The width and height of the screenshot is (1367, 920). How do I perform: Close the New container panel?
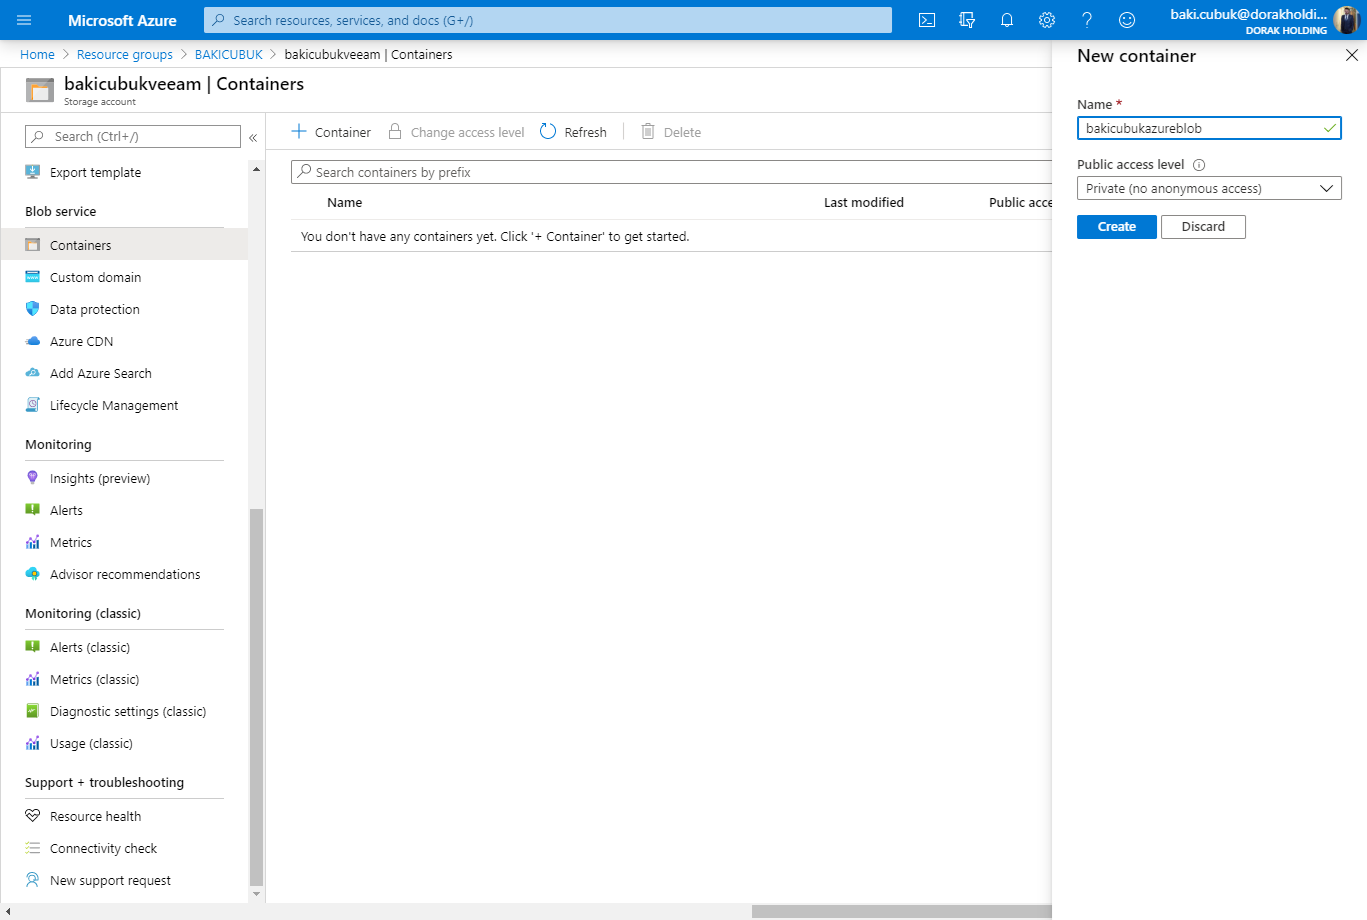[x=1351, y=56]
